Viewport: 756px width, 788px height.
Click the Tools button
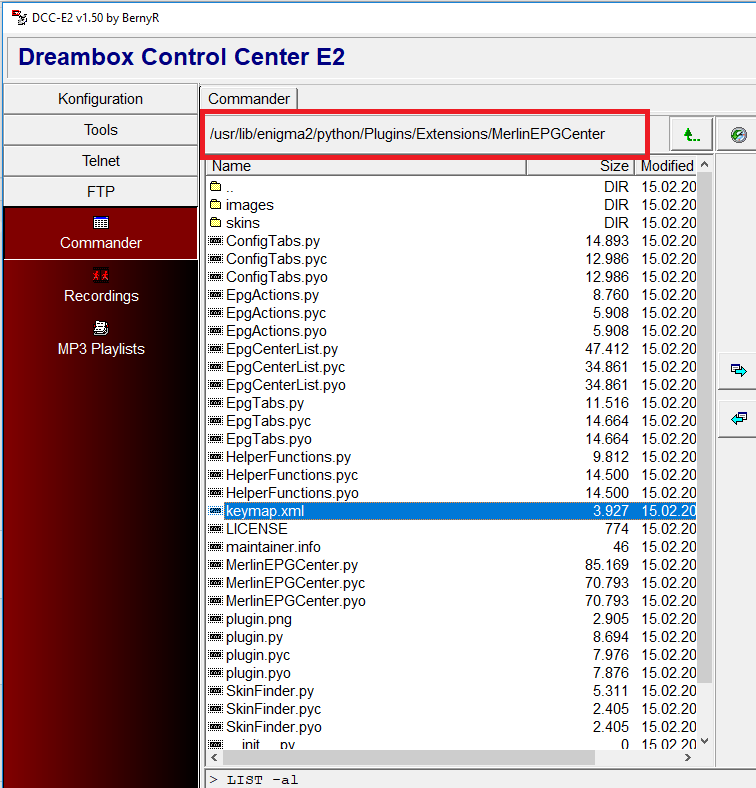[101, 130]
